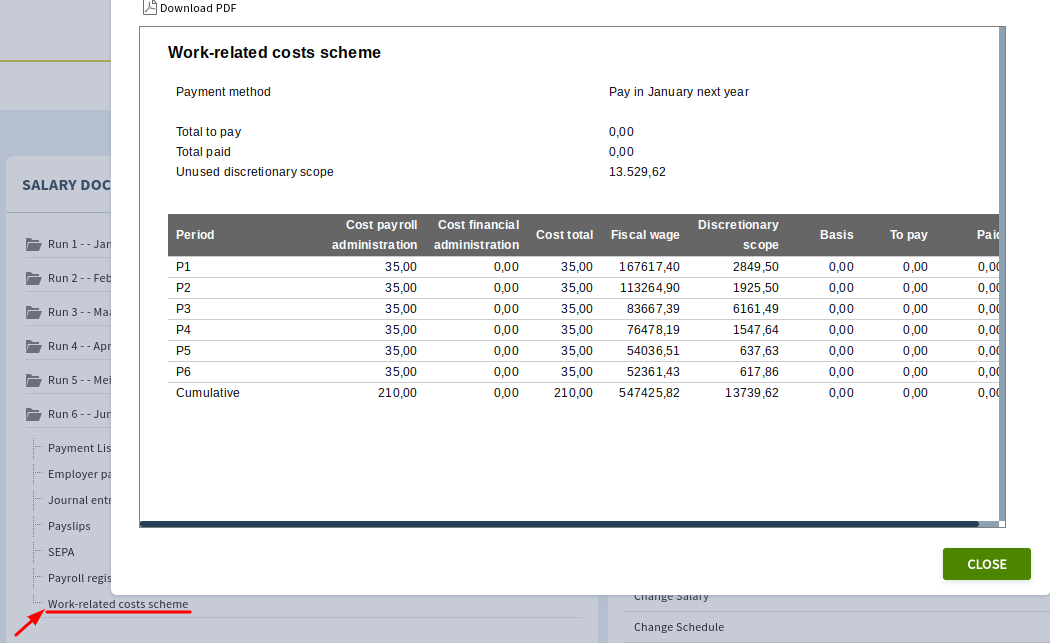
Task: Click the Discretionary scope column header
Action: [738, 235]
